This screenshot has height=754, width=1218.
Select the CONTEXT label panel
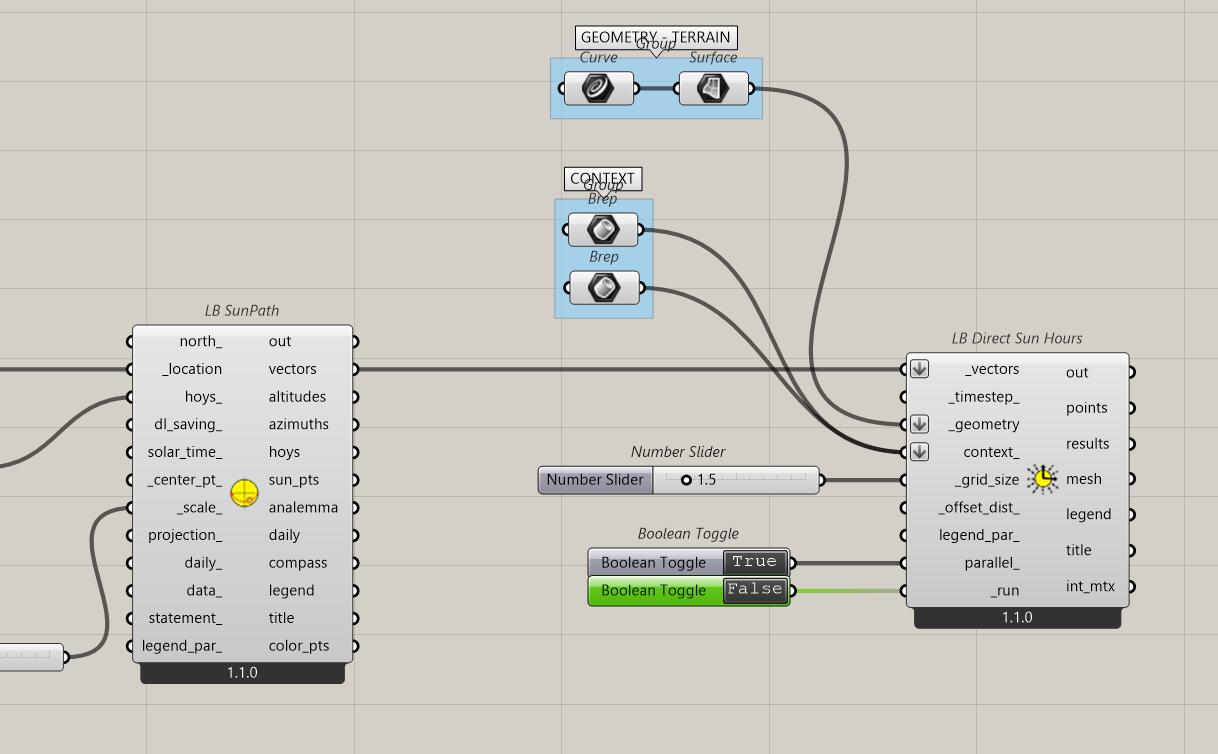[603, 179]
